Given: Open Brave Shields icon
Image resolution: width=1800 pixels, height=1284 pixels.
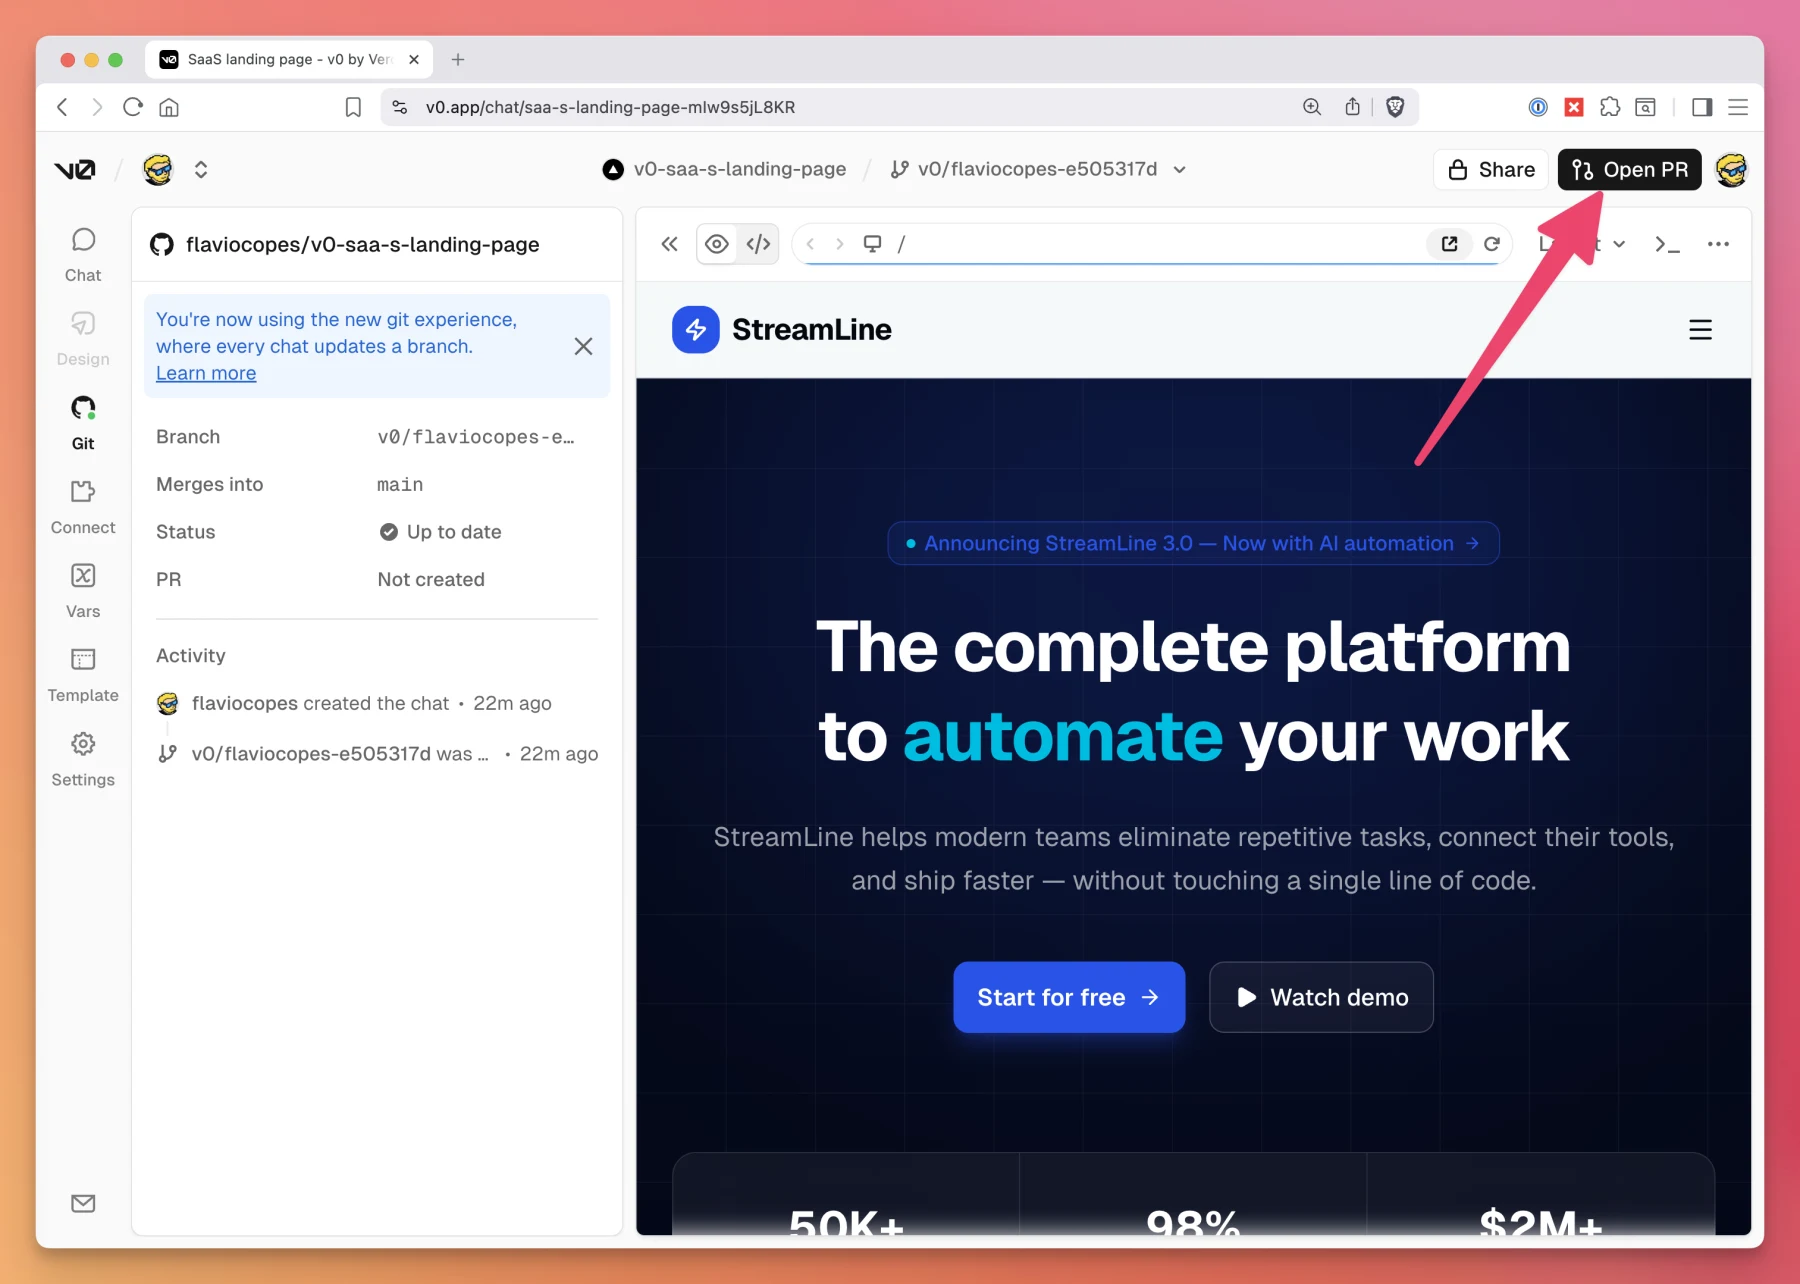Looking at the screenshot, I should (x=1395, y=107).
